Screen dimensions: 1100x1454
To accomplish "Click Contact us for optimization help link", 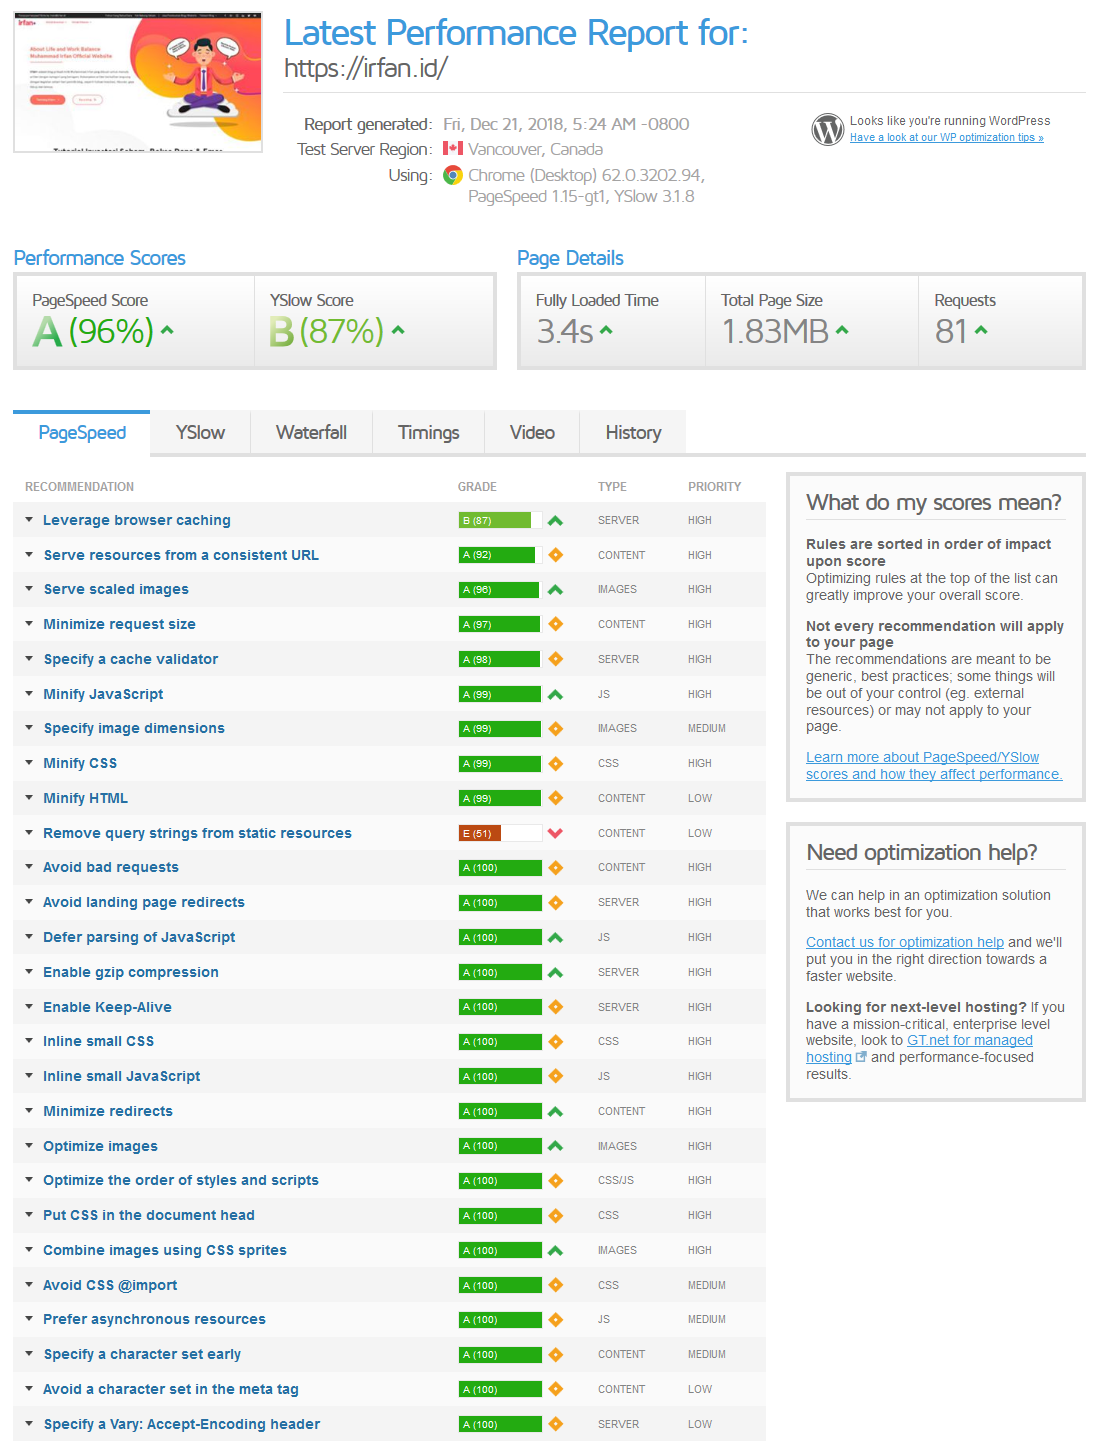I will pos(904,942).
